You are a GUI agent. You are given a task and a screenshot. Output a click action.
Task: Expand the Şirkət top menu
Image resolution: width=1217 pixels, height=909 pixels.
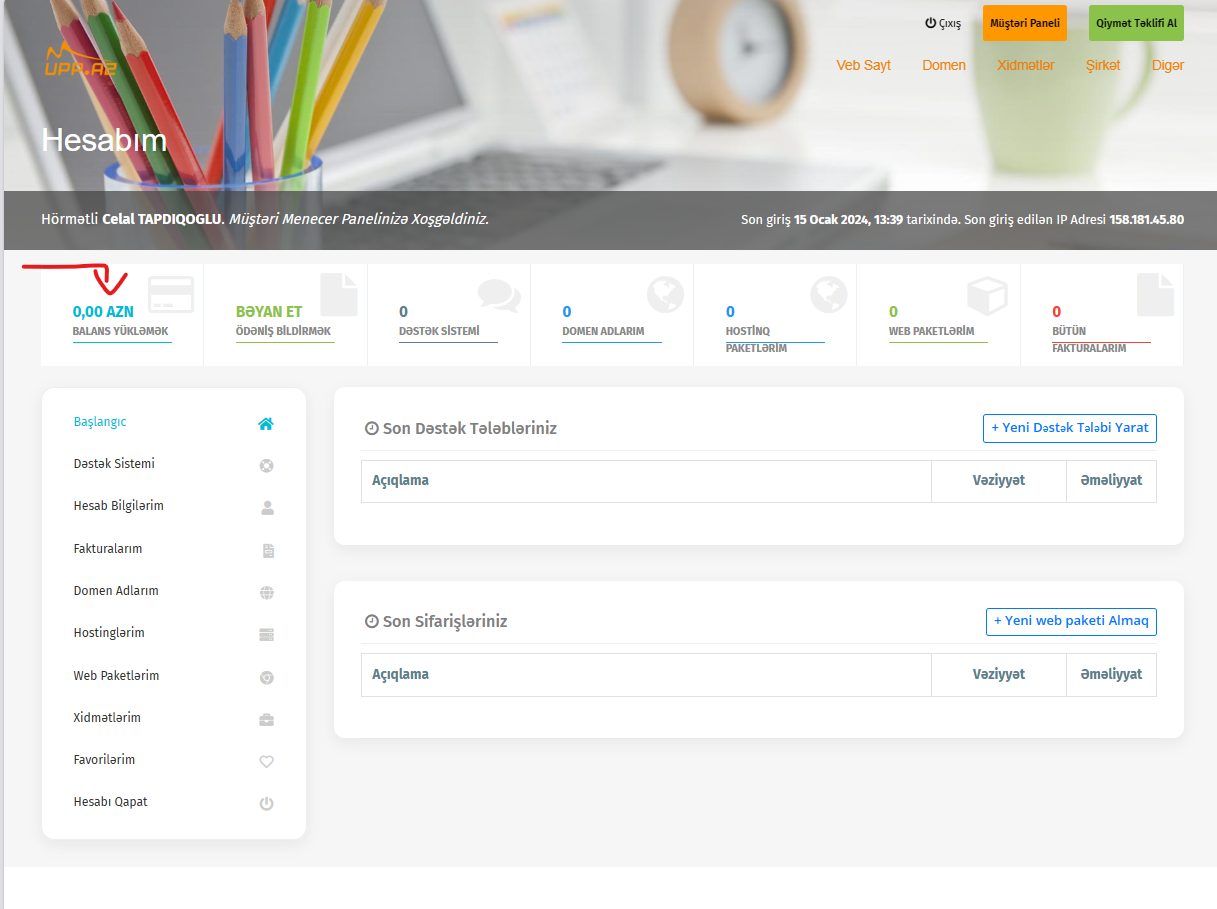coord(1103,65)
